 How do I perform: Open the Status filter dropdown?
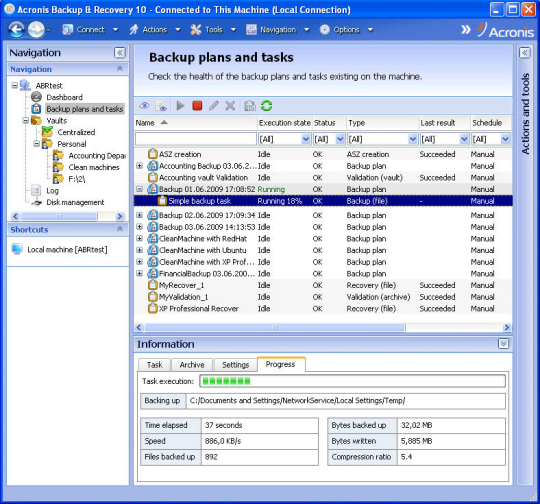(x=340, y=139)
